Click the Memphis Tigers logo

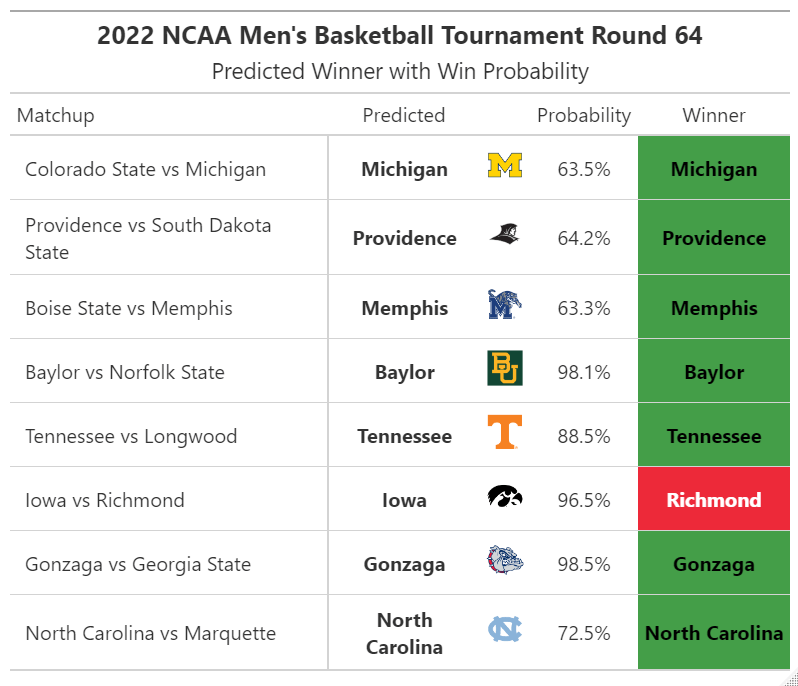click(505, 305)
